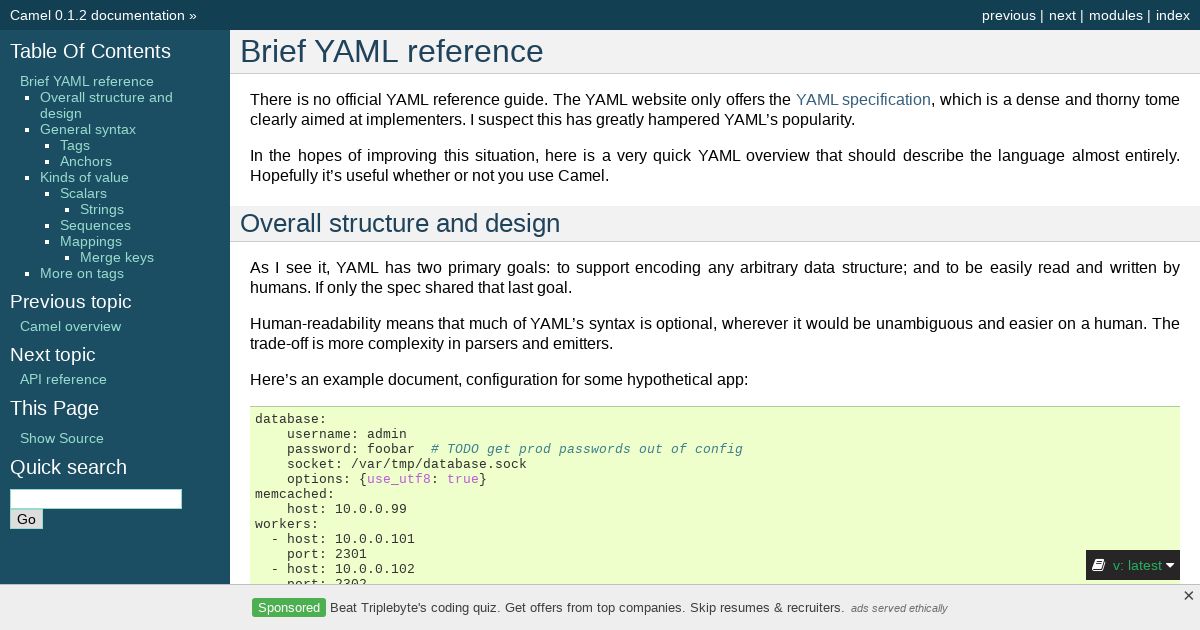Jump to Sequences section

tap(95, 225)
